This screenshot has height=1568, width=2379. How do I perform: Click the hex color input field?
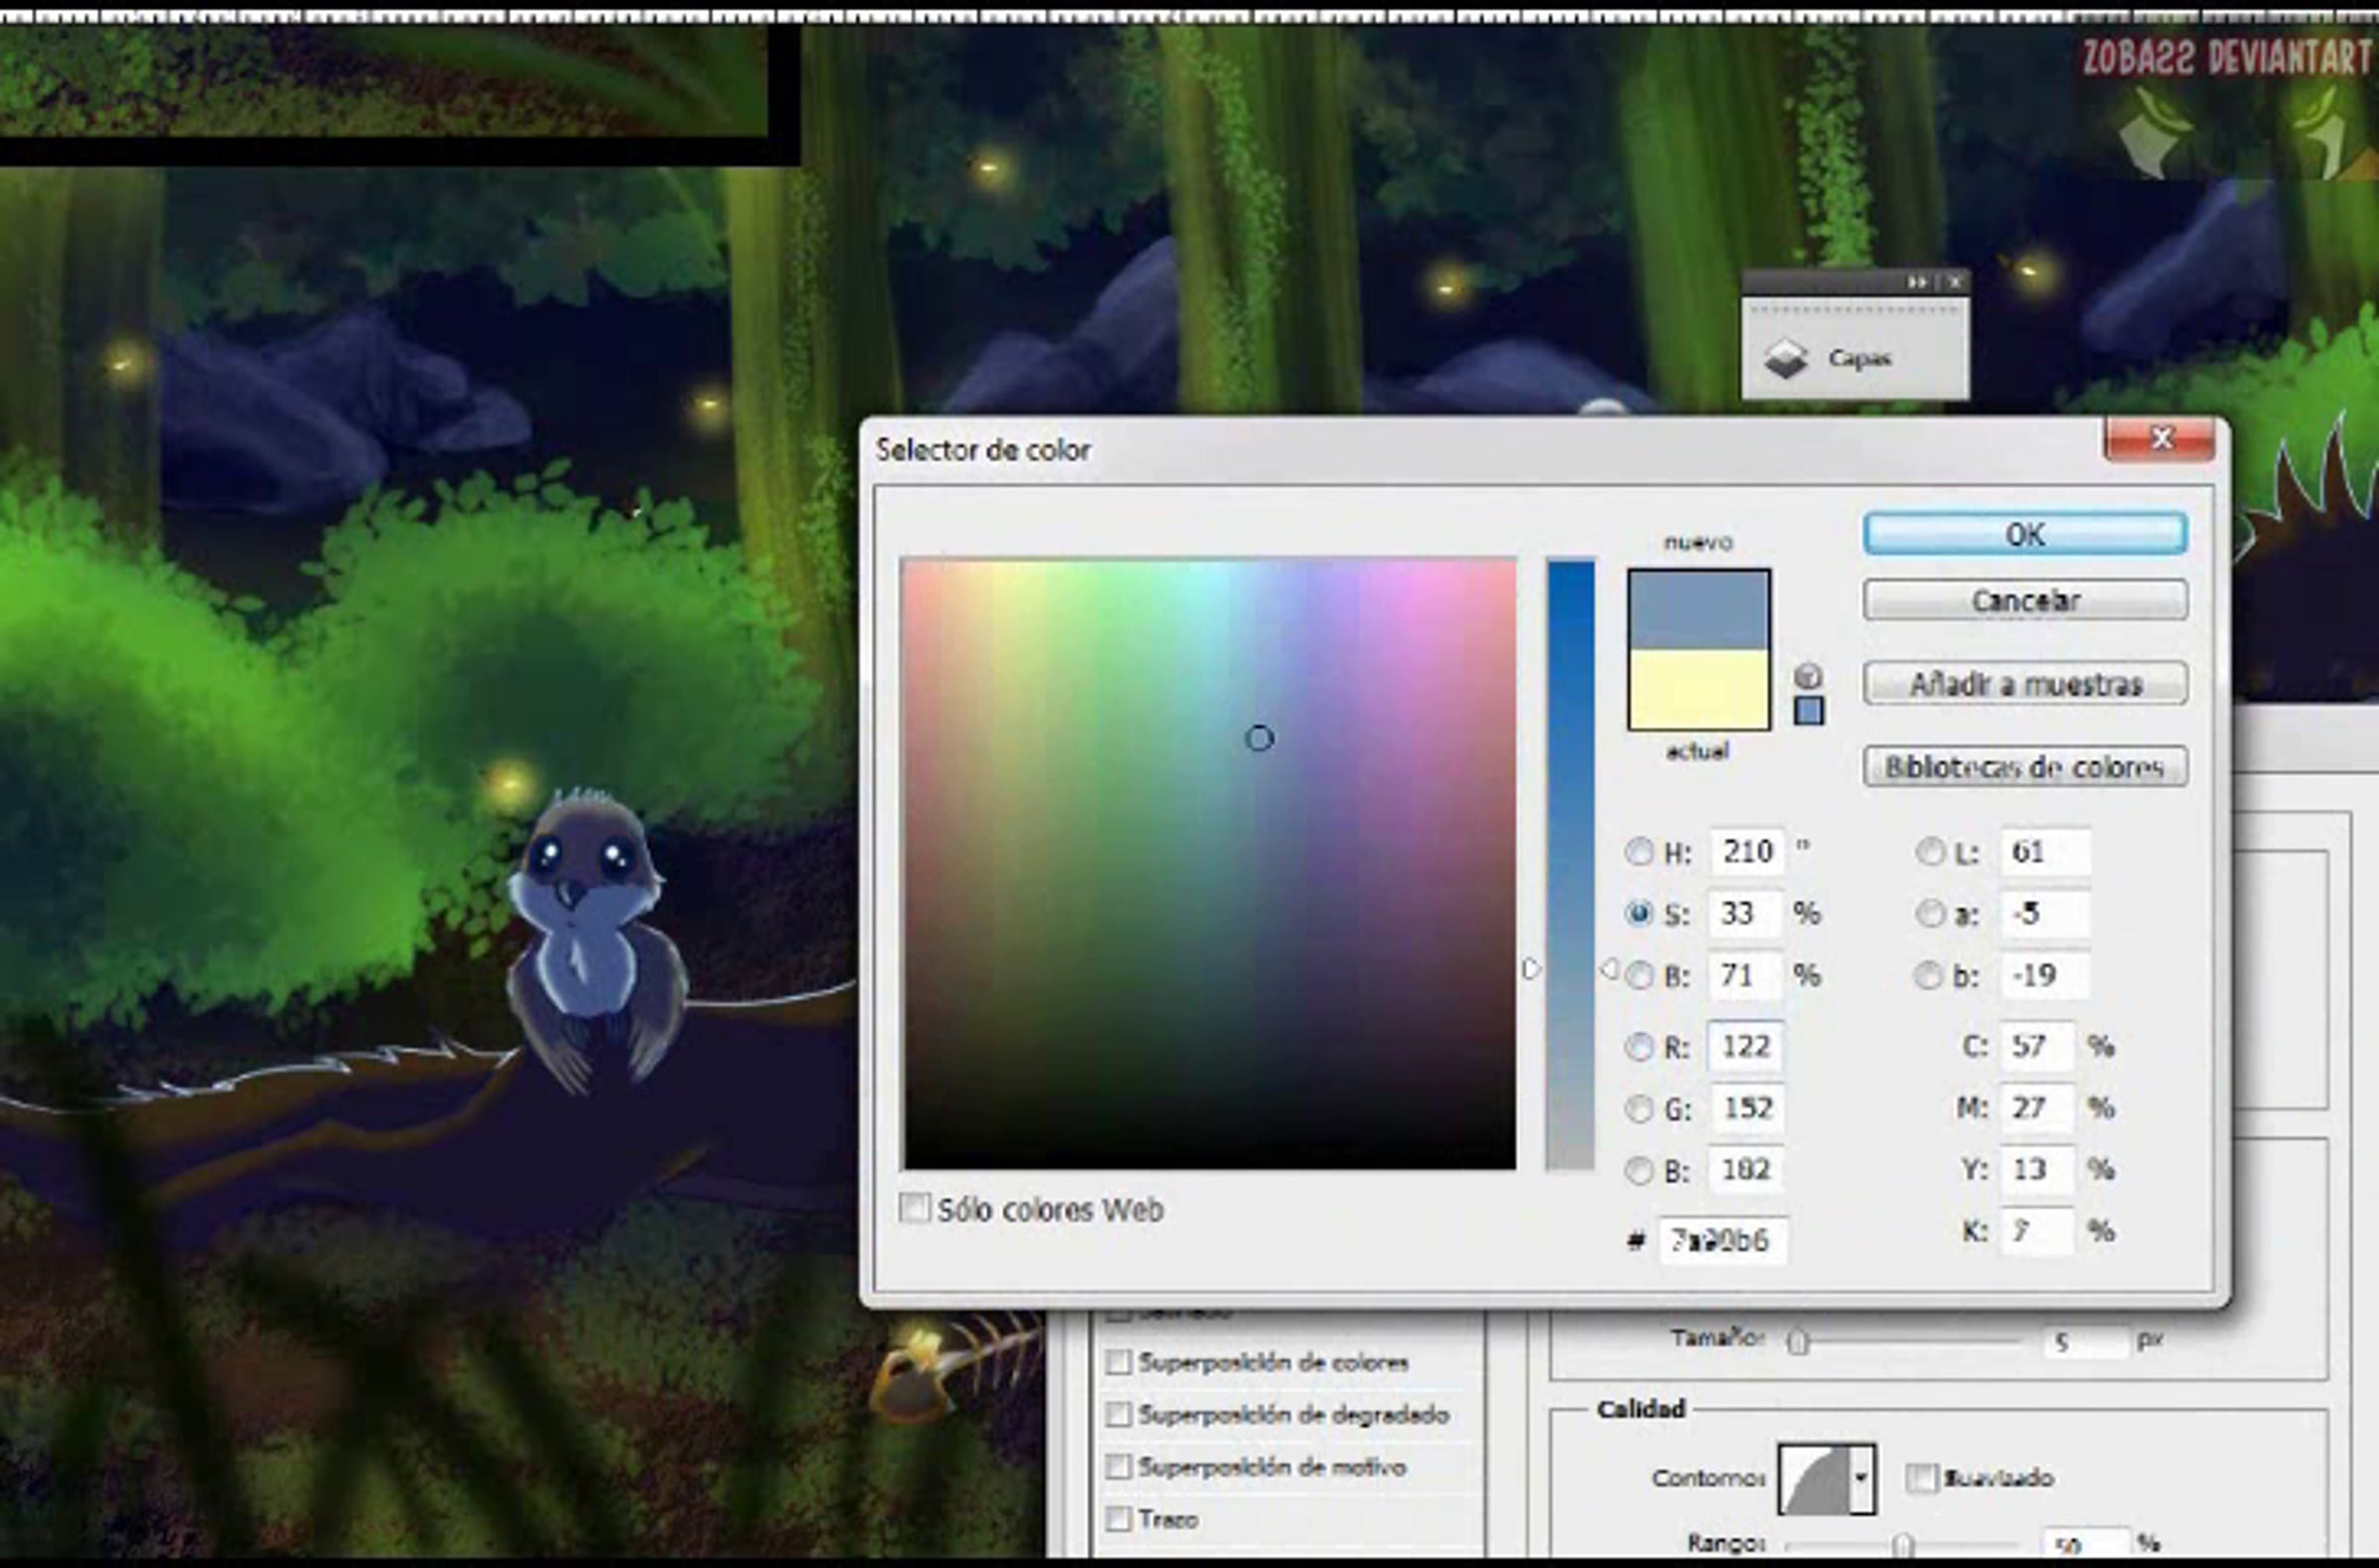(x=1722, y=1240)
